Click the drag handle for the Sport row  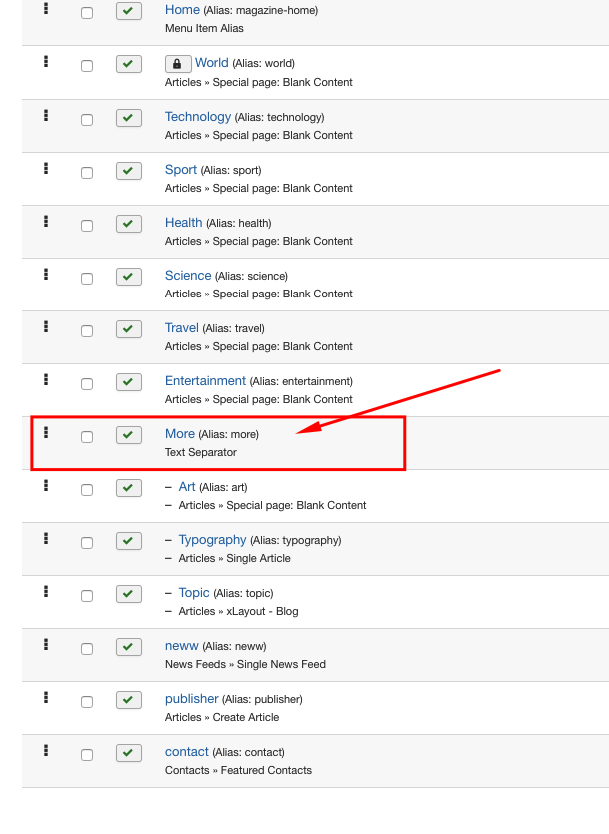(46, 168)
